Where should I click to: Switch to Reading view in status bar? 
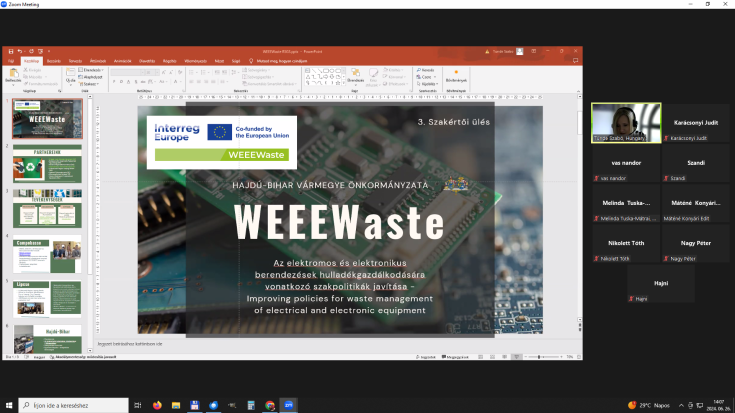pos(504,357)
